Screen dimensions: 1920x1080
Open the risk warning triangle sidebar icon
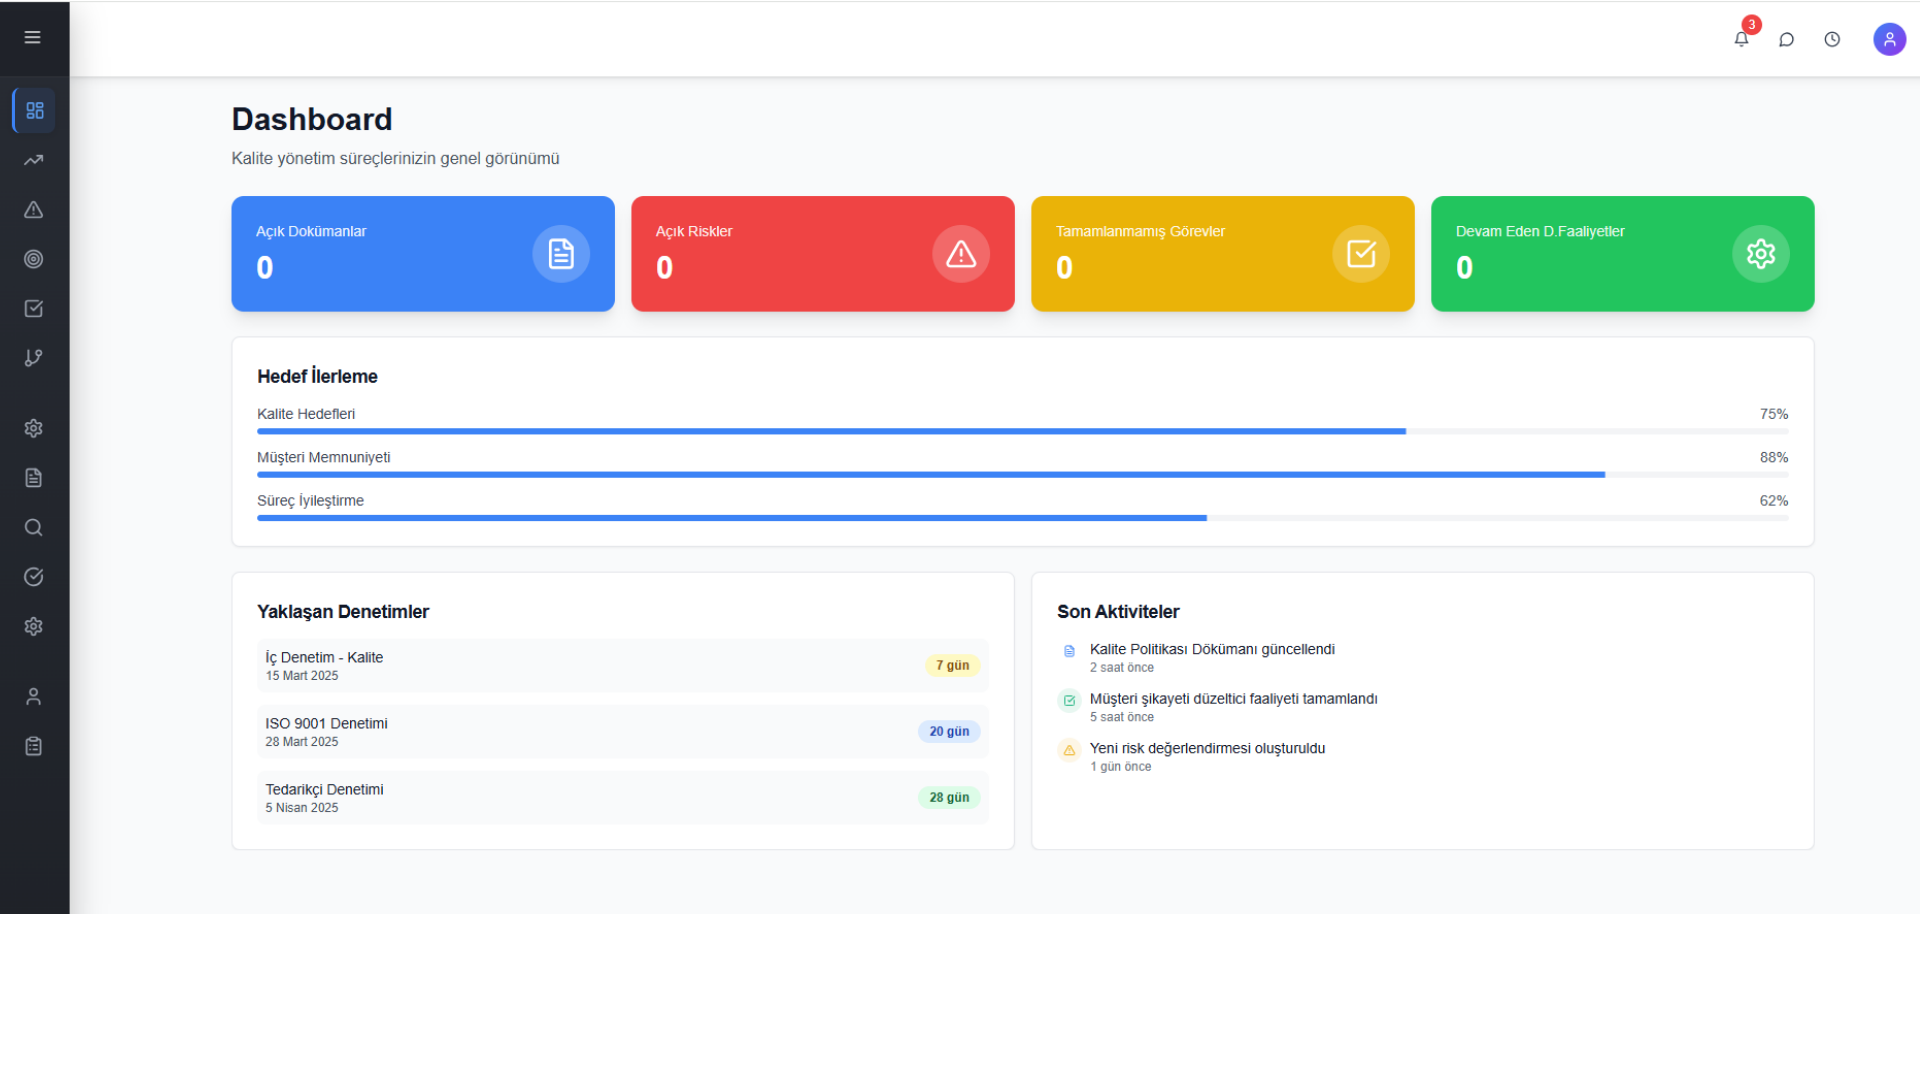point(34,210)
